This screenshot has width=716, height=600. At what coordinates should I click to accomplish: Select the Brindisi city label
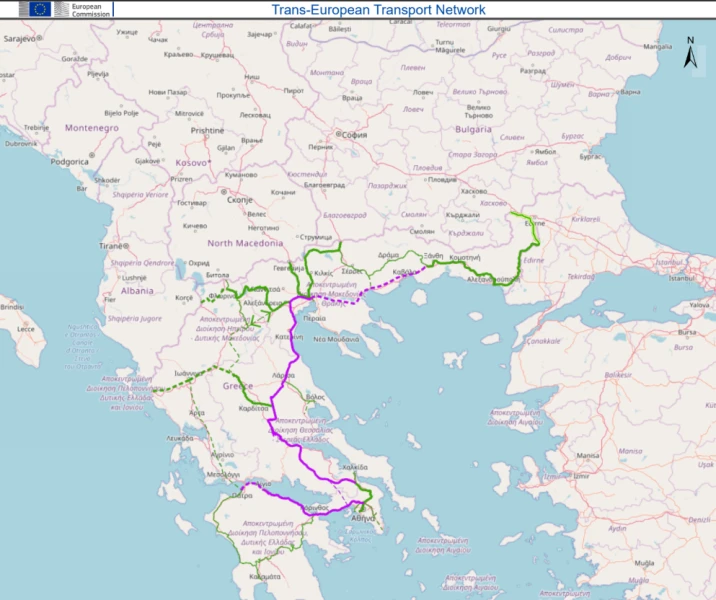click(x=12, y=307)
